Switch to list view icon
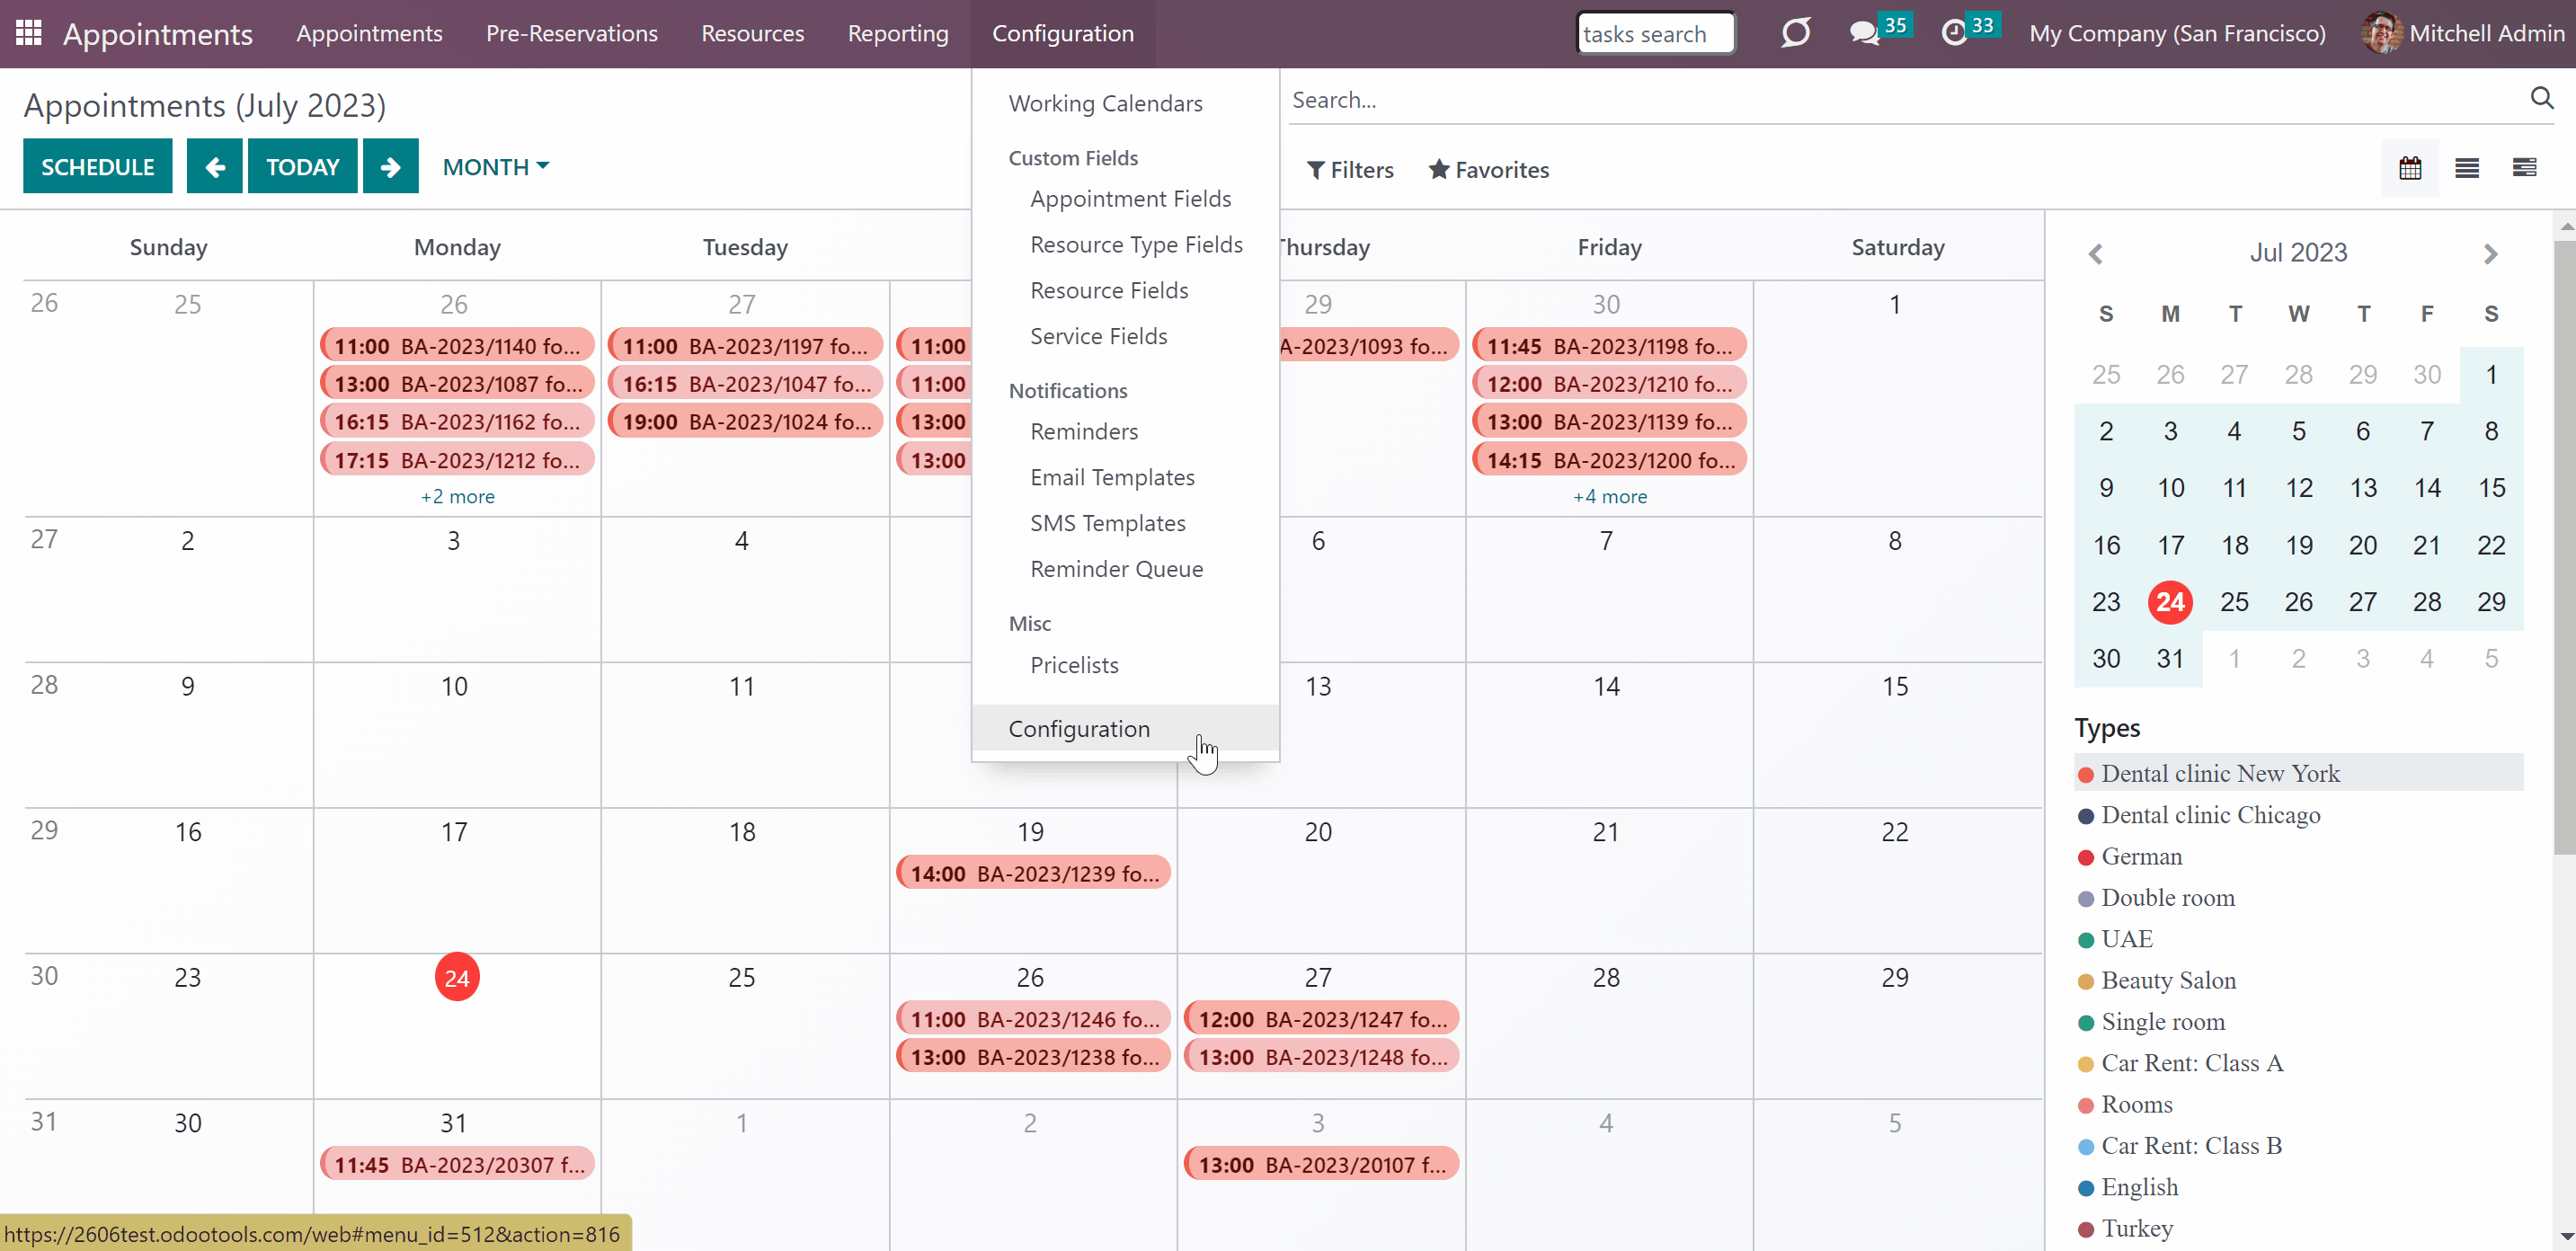Image resolution: width=2576 pixels, height=1251 pixels. (x=2466, y=168)
